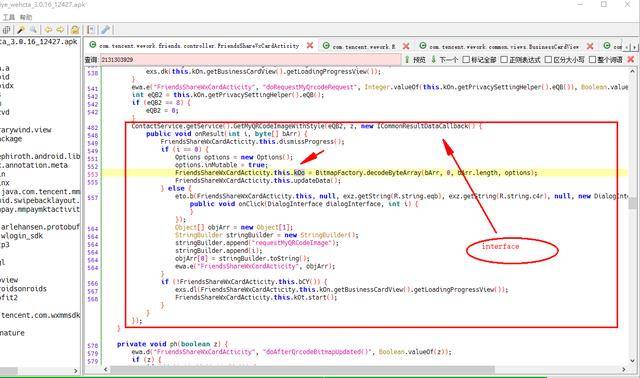Navigate back with the left arrow icon
This screenshot has height=378, width=640.
coord(48,30)
